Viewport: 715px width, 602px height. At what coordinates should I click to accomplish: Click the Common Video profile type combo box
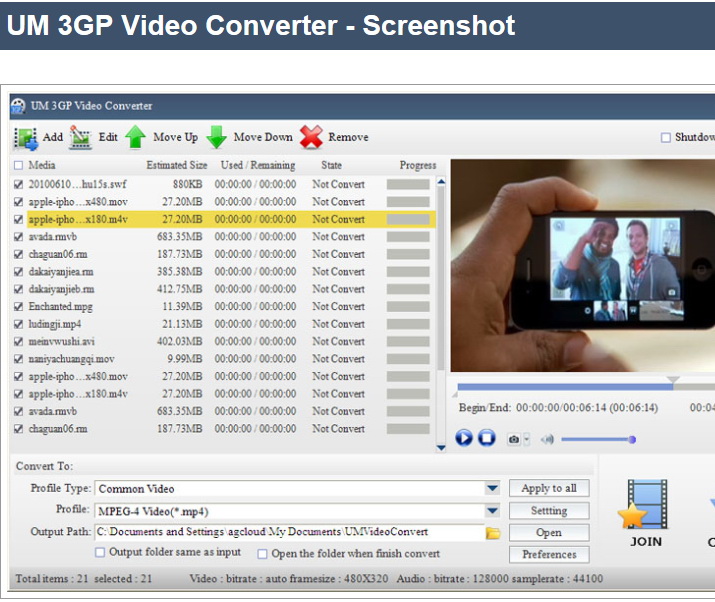[297, 488]
